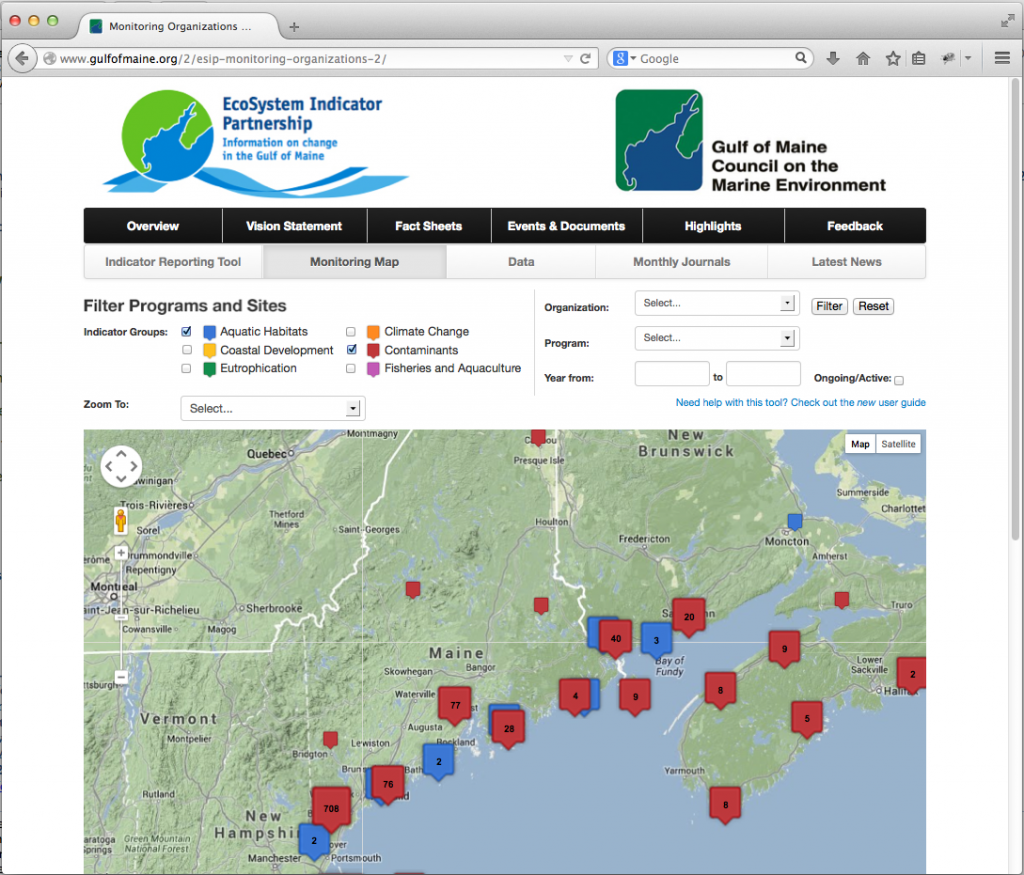Screen dimensions: 1024x875
Task: Open the red cluster marker labeled 28
Action: coord(509,729)
